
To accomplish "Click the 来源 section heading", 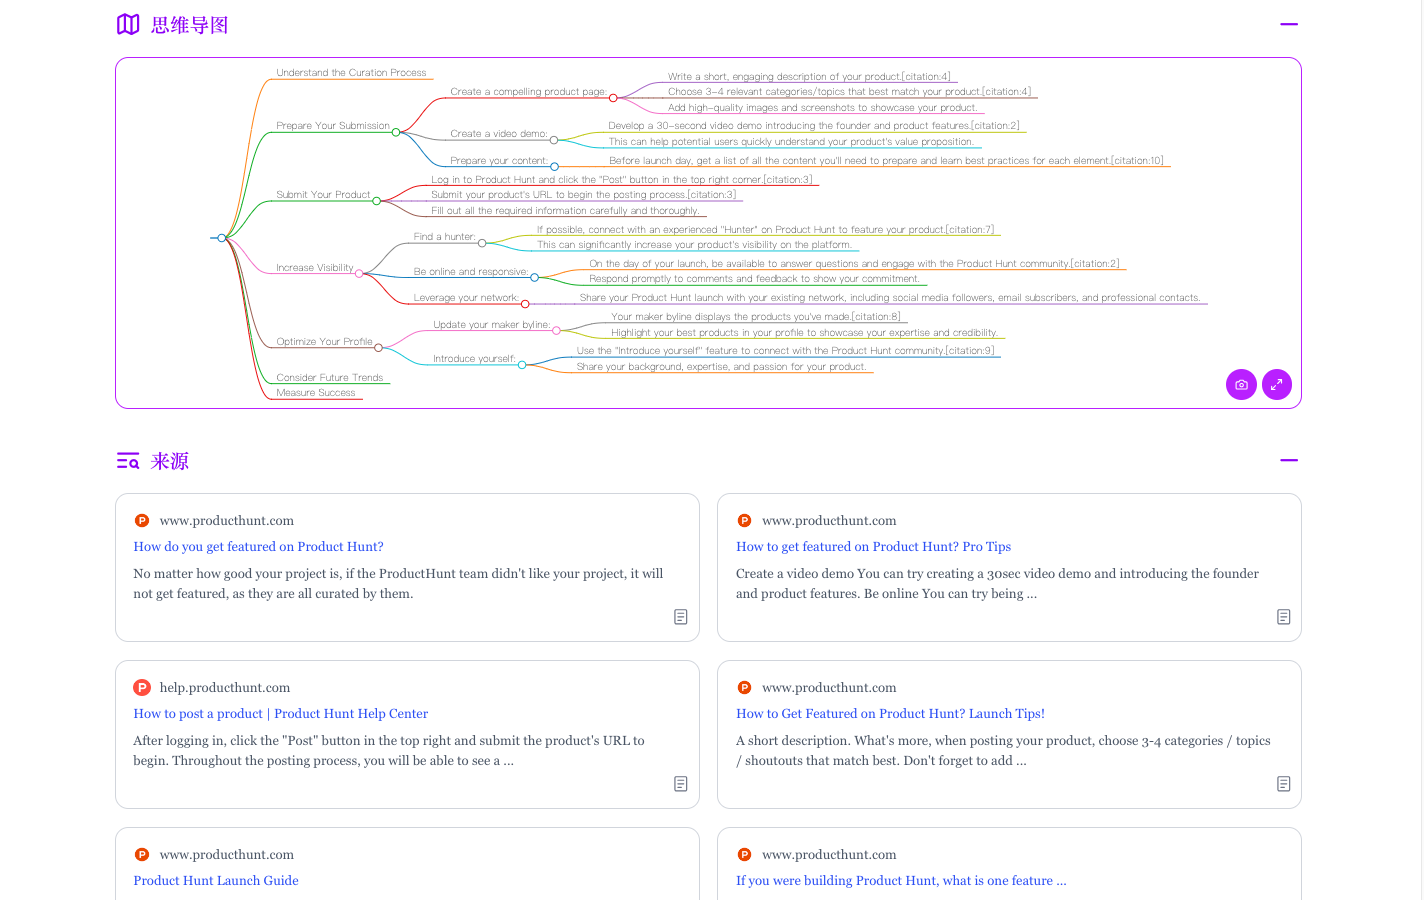I will 170,461.
